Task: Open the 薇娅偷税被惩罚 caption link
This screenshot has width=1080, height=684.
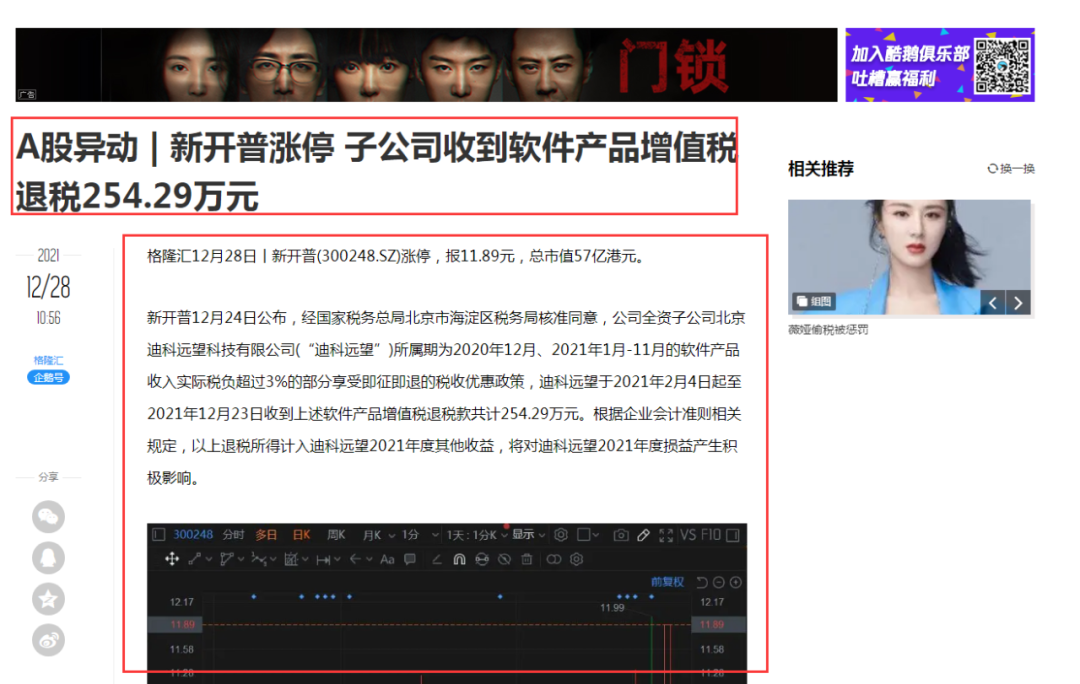Action: (x=828, y=330)
